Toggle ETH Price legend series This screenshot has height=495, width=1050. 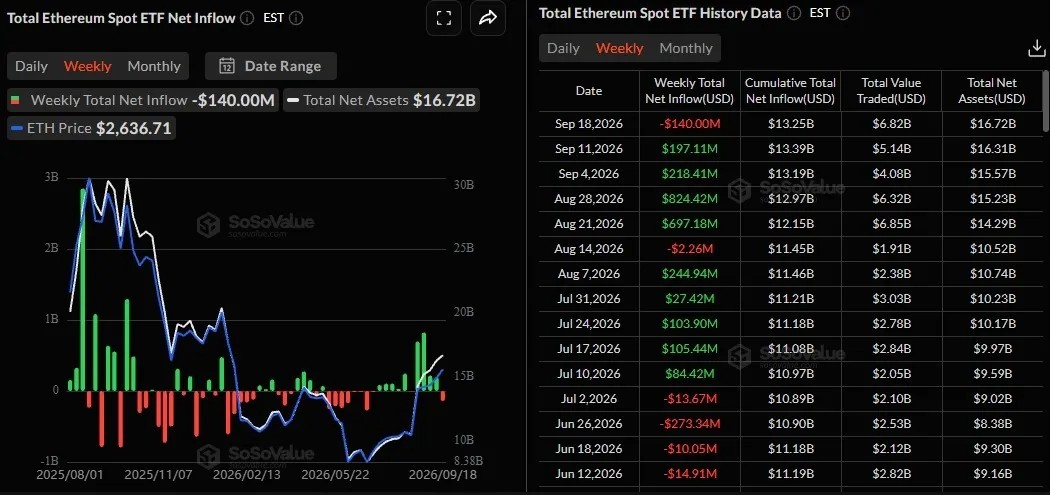pos(92,128)
